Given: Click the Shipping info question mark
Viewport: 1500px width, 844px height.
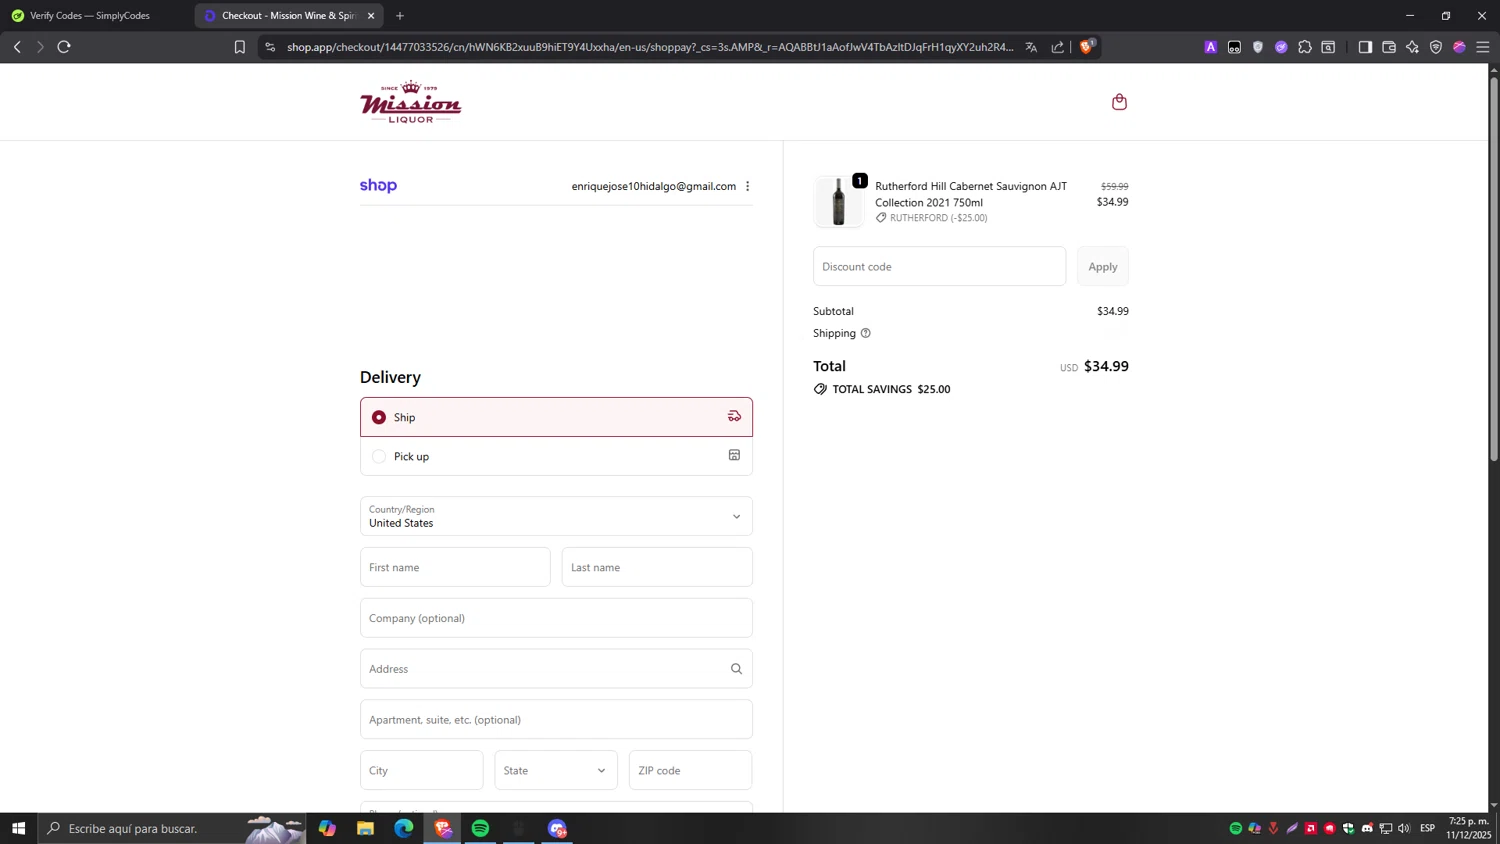Looking at the screenshot, I should coord(866,333).
